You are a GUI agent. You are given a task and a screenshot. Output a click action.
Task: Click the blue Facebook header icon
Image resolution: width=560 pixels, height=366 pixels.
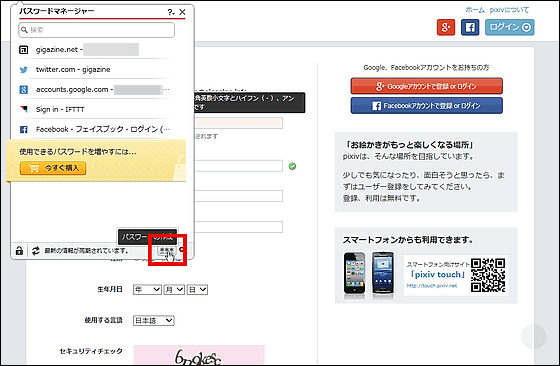pos(470,27)
